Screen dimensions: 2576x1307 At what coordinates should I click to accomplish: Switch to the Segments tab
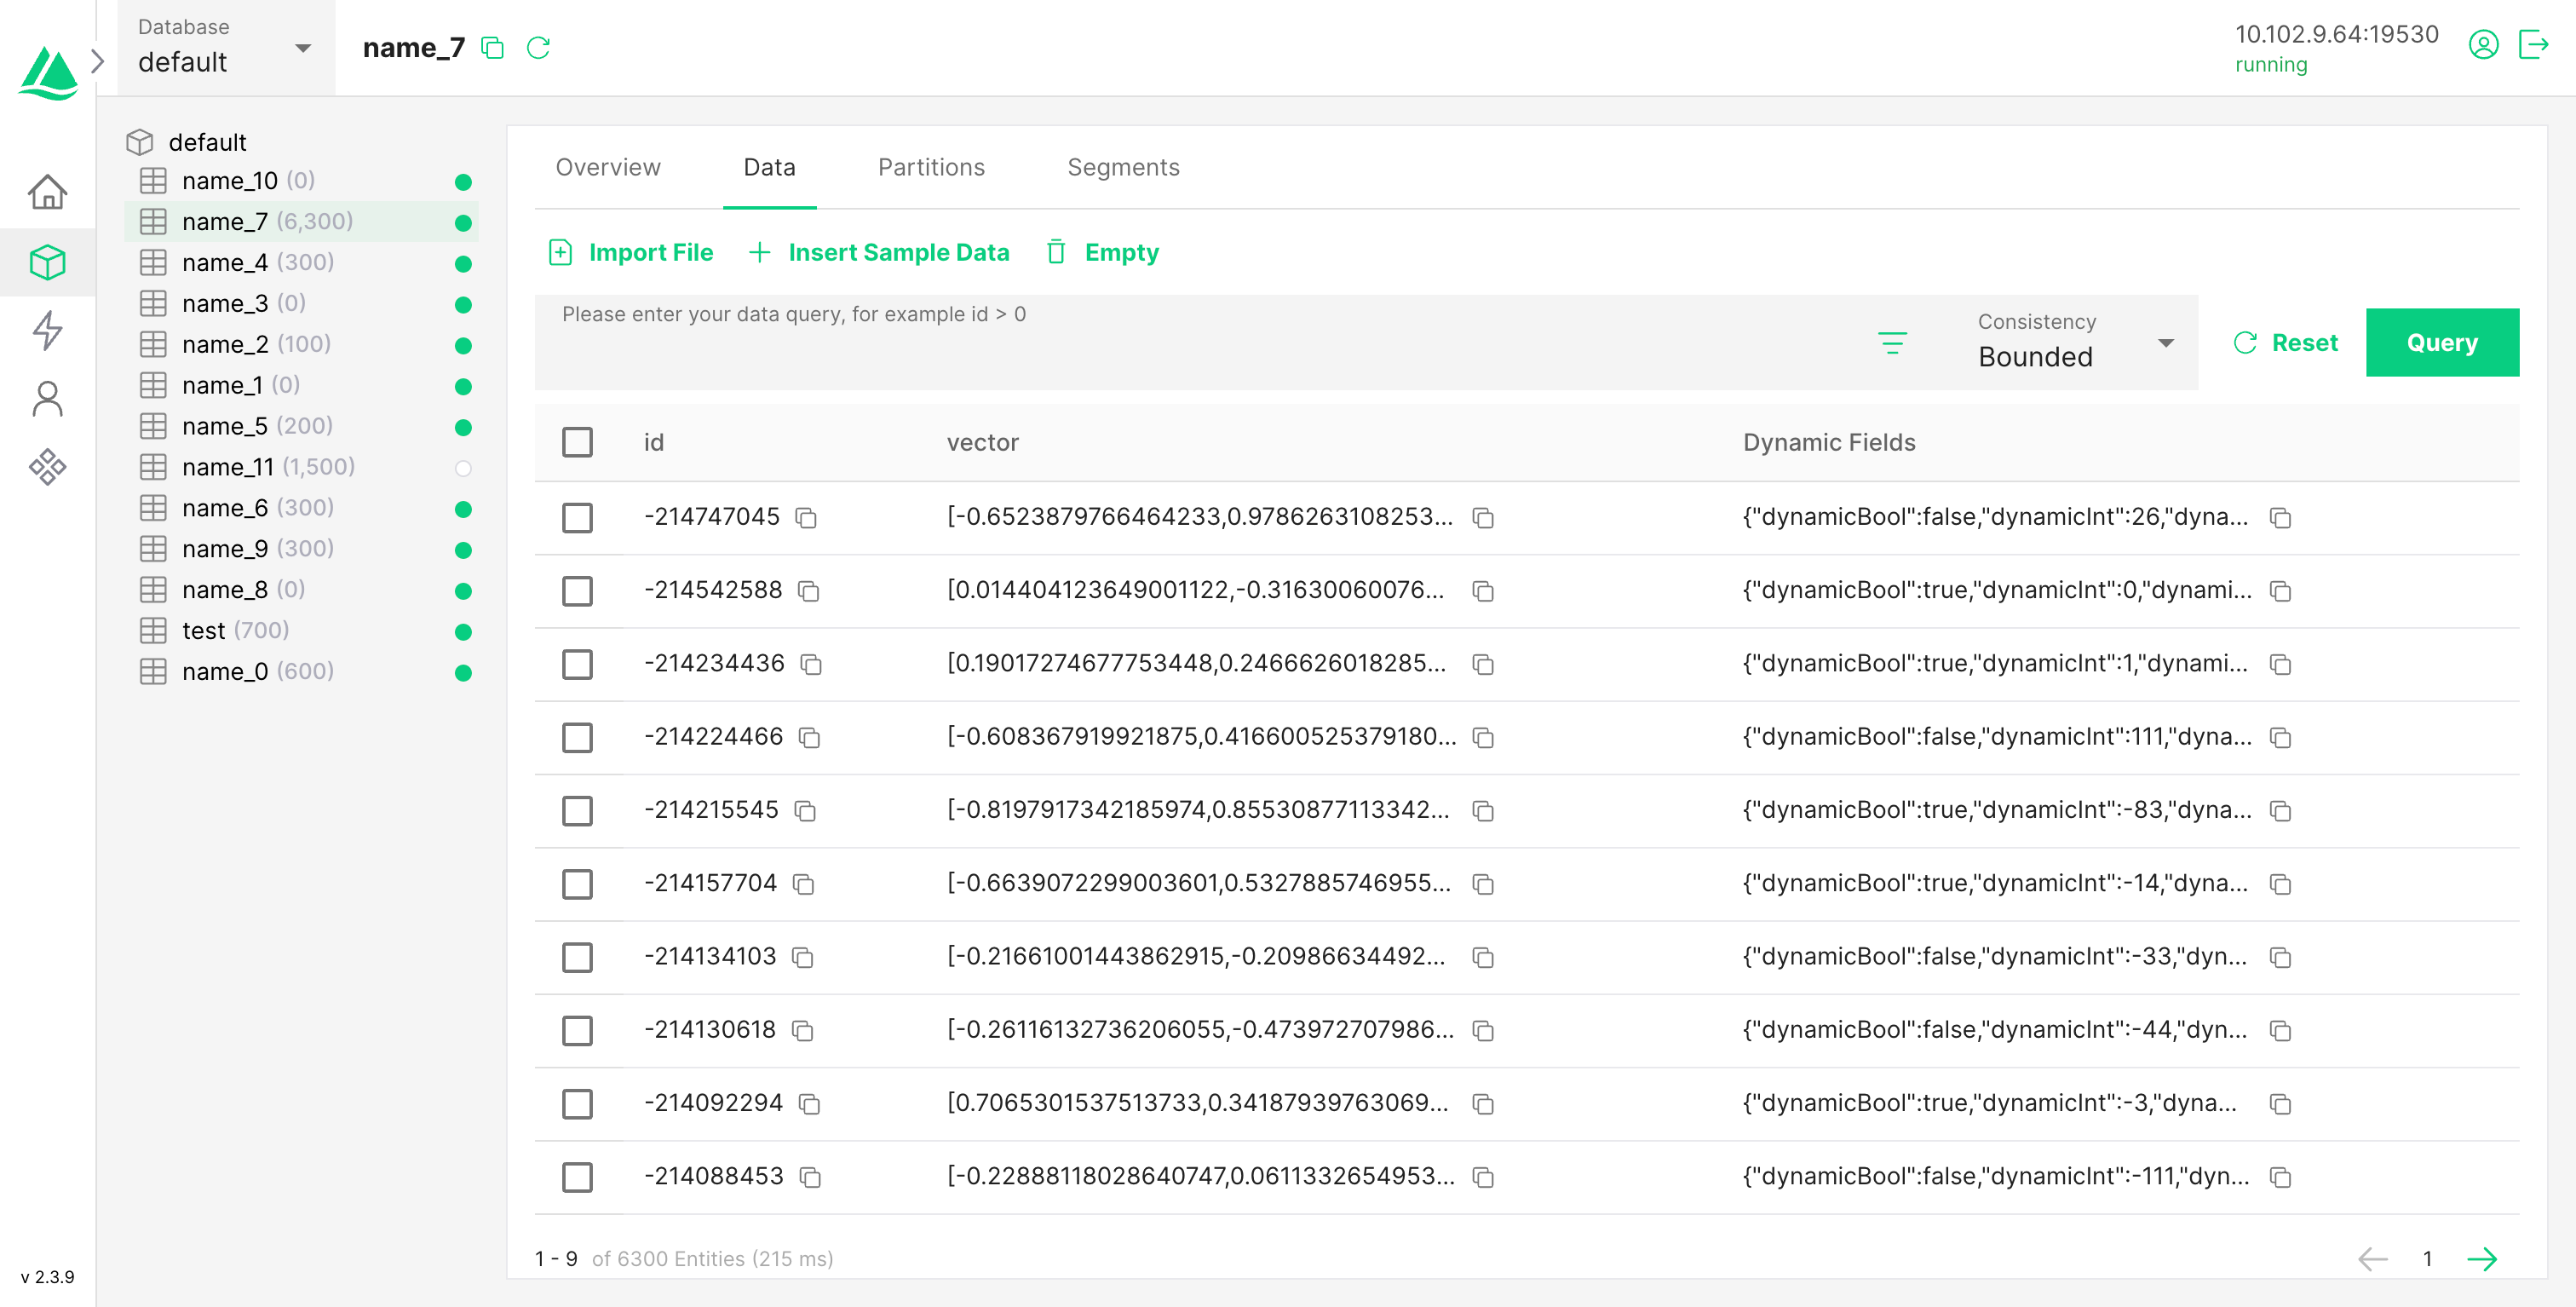pyautogui.click(x=1122, y=167)
